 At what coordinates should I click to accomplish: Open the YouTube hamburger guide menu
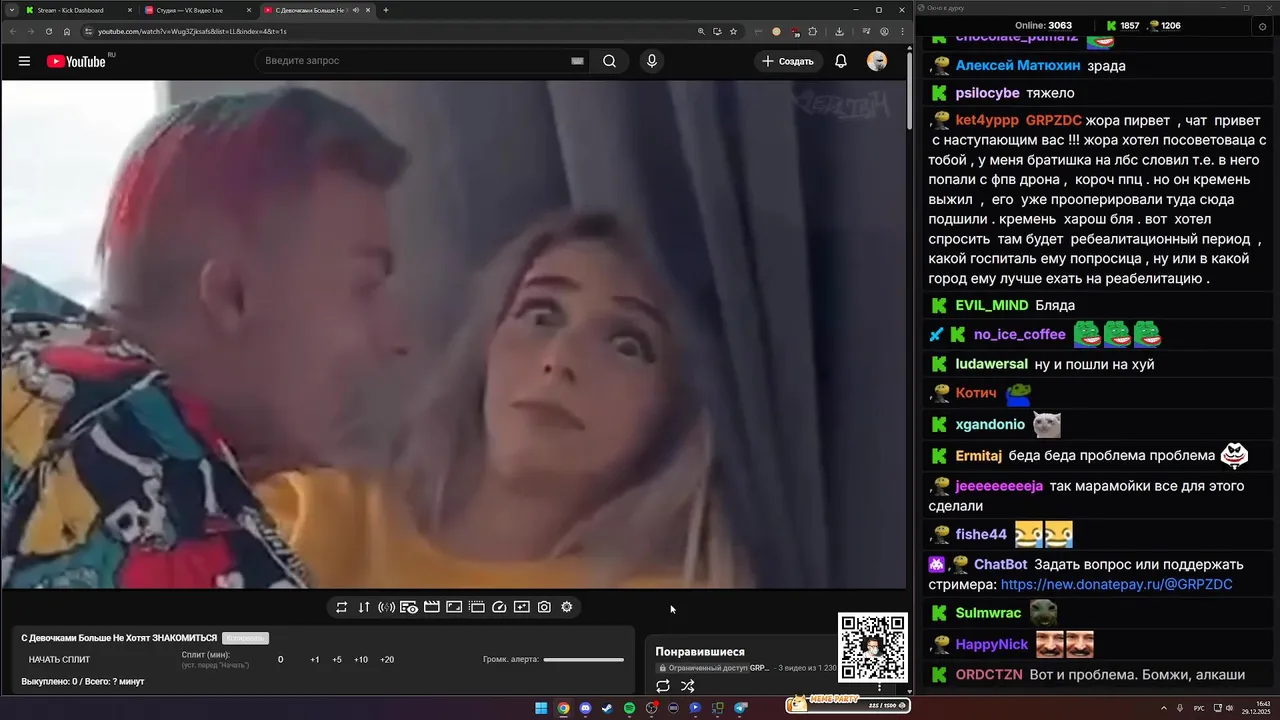point(24,61)
